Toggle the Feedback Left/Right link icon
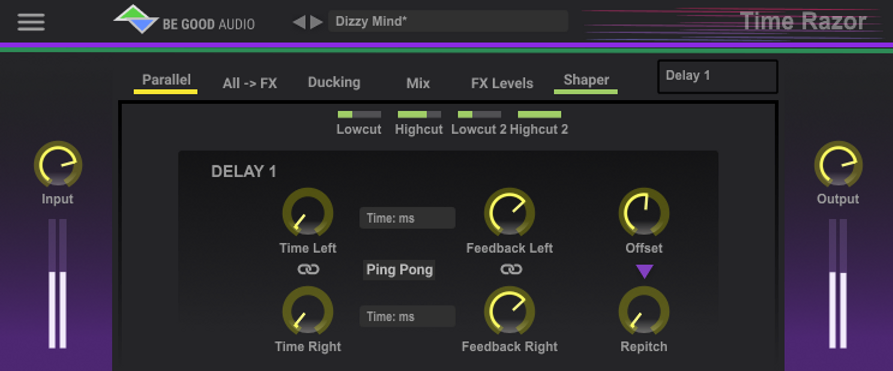Screen dimensions: 893x371 [511, 269]
